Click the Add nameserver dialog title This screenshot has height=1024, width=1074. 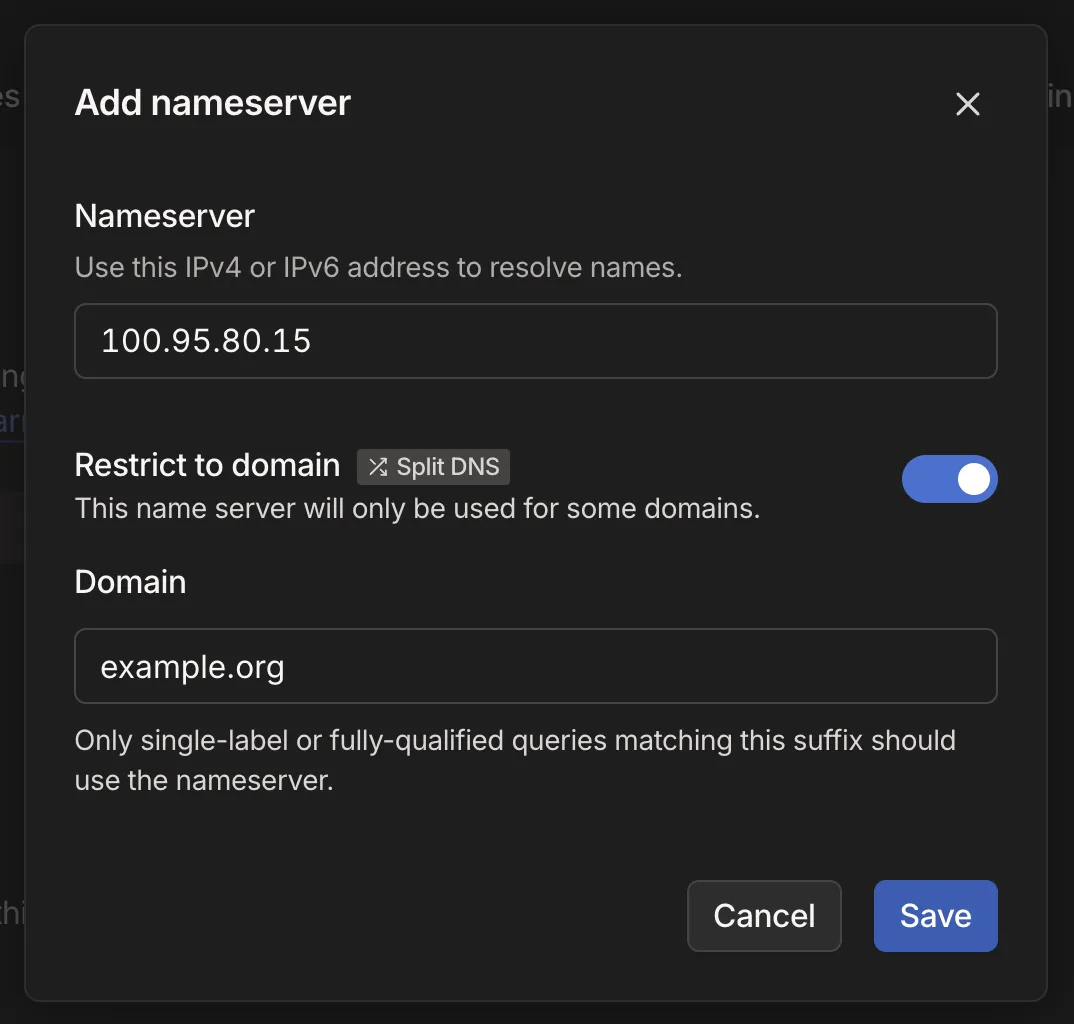tap(213, 102)
